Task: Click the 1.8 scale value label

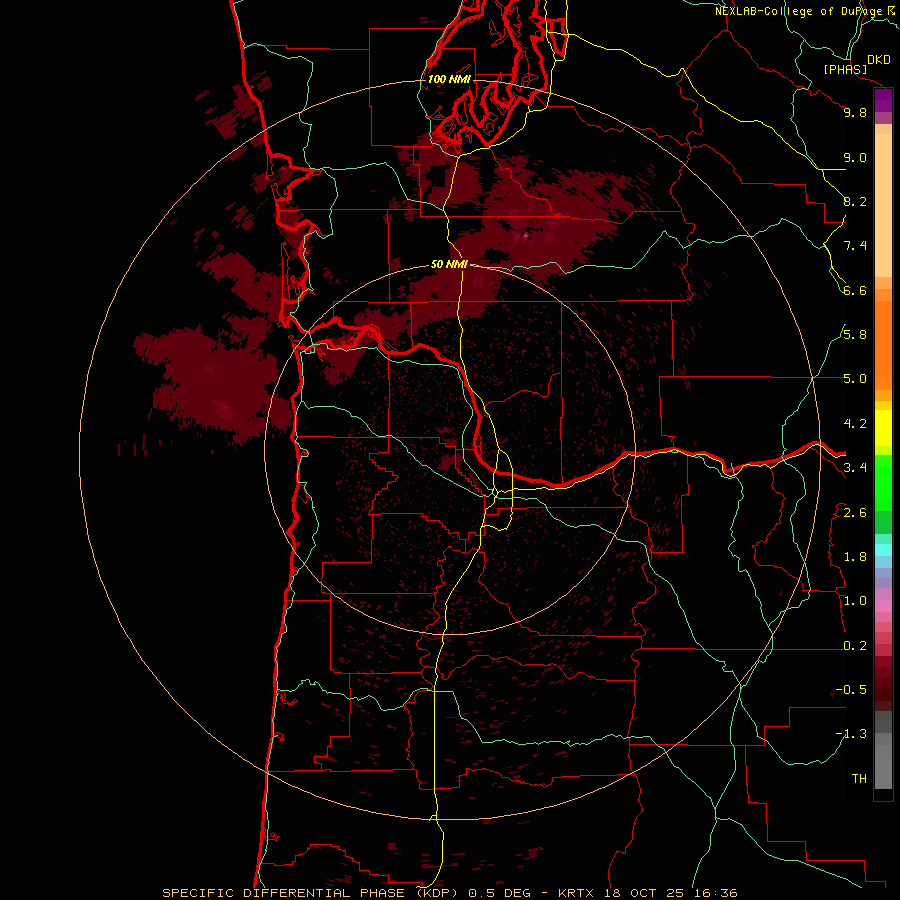Action: [855, 557]
